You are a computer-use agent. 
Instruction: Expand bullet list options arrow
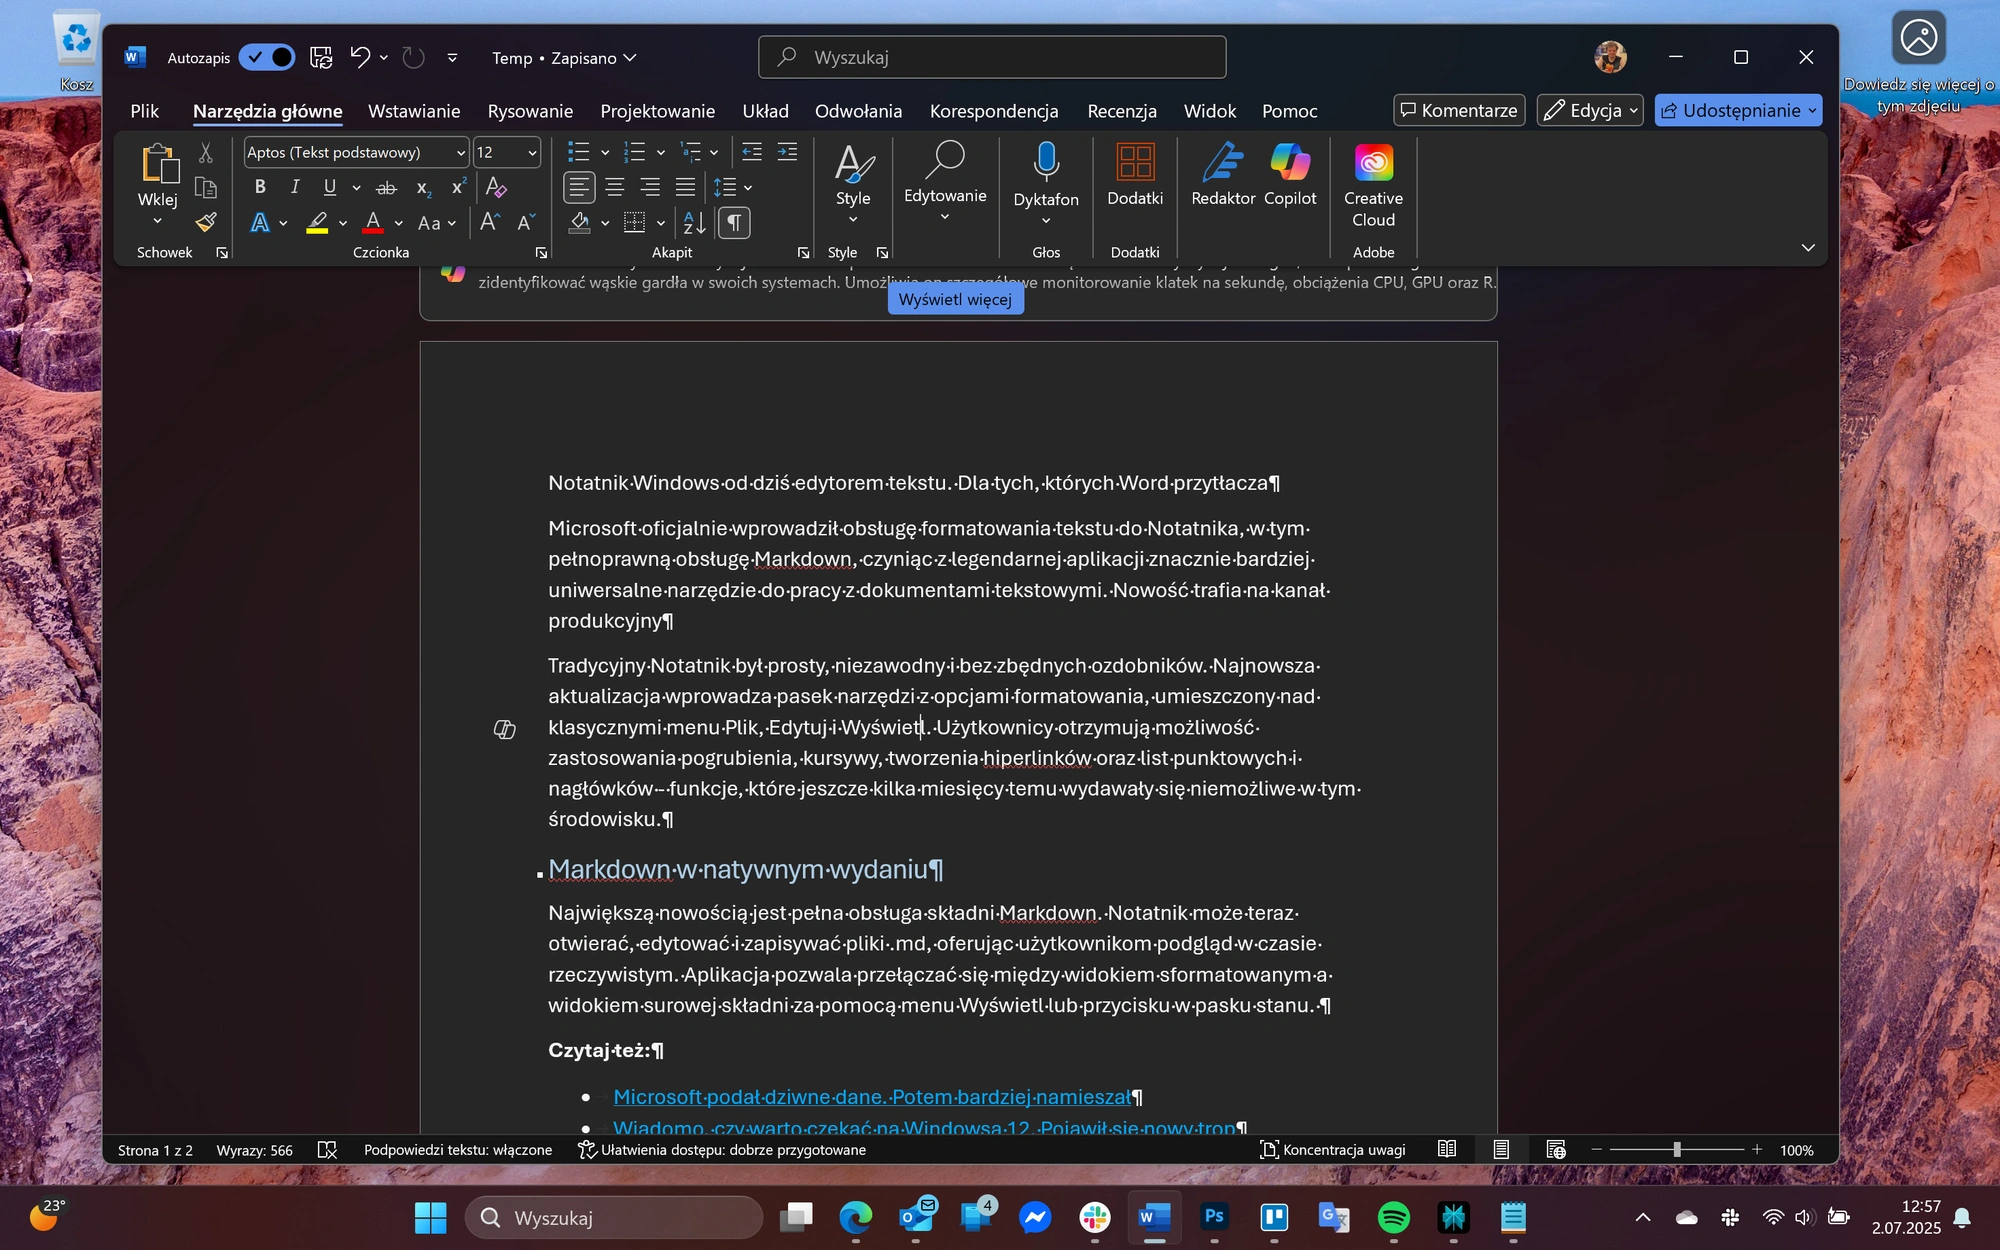pos(605,153)
